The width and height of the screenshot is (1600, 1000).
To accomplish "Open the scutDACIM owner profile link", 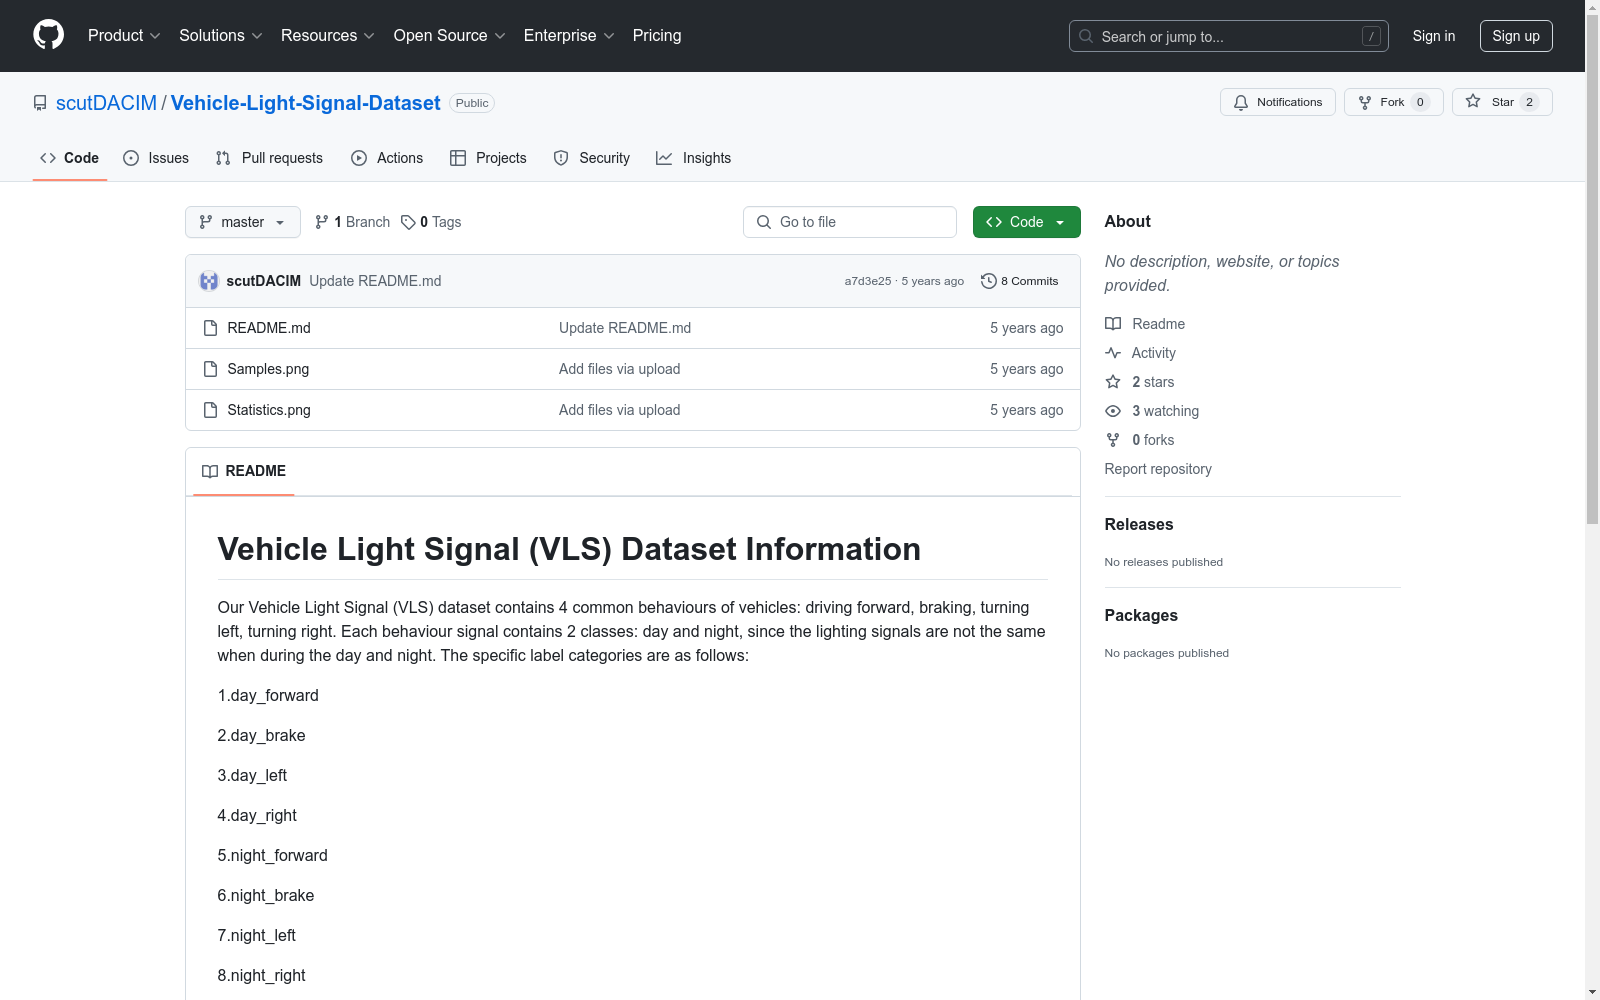I will [x=106, y=103].
